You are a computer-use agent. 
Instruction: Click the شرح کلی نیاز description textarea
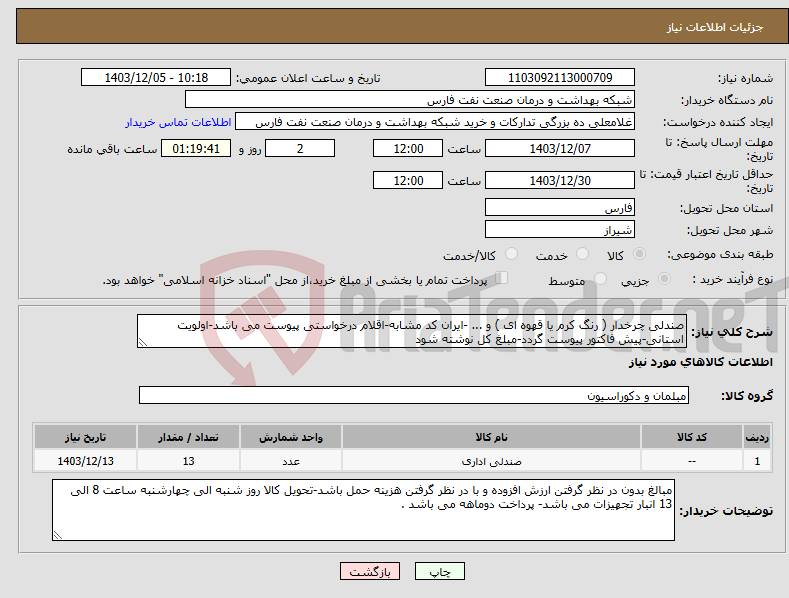click(x=412, y=331)
